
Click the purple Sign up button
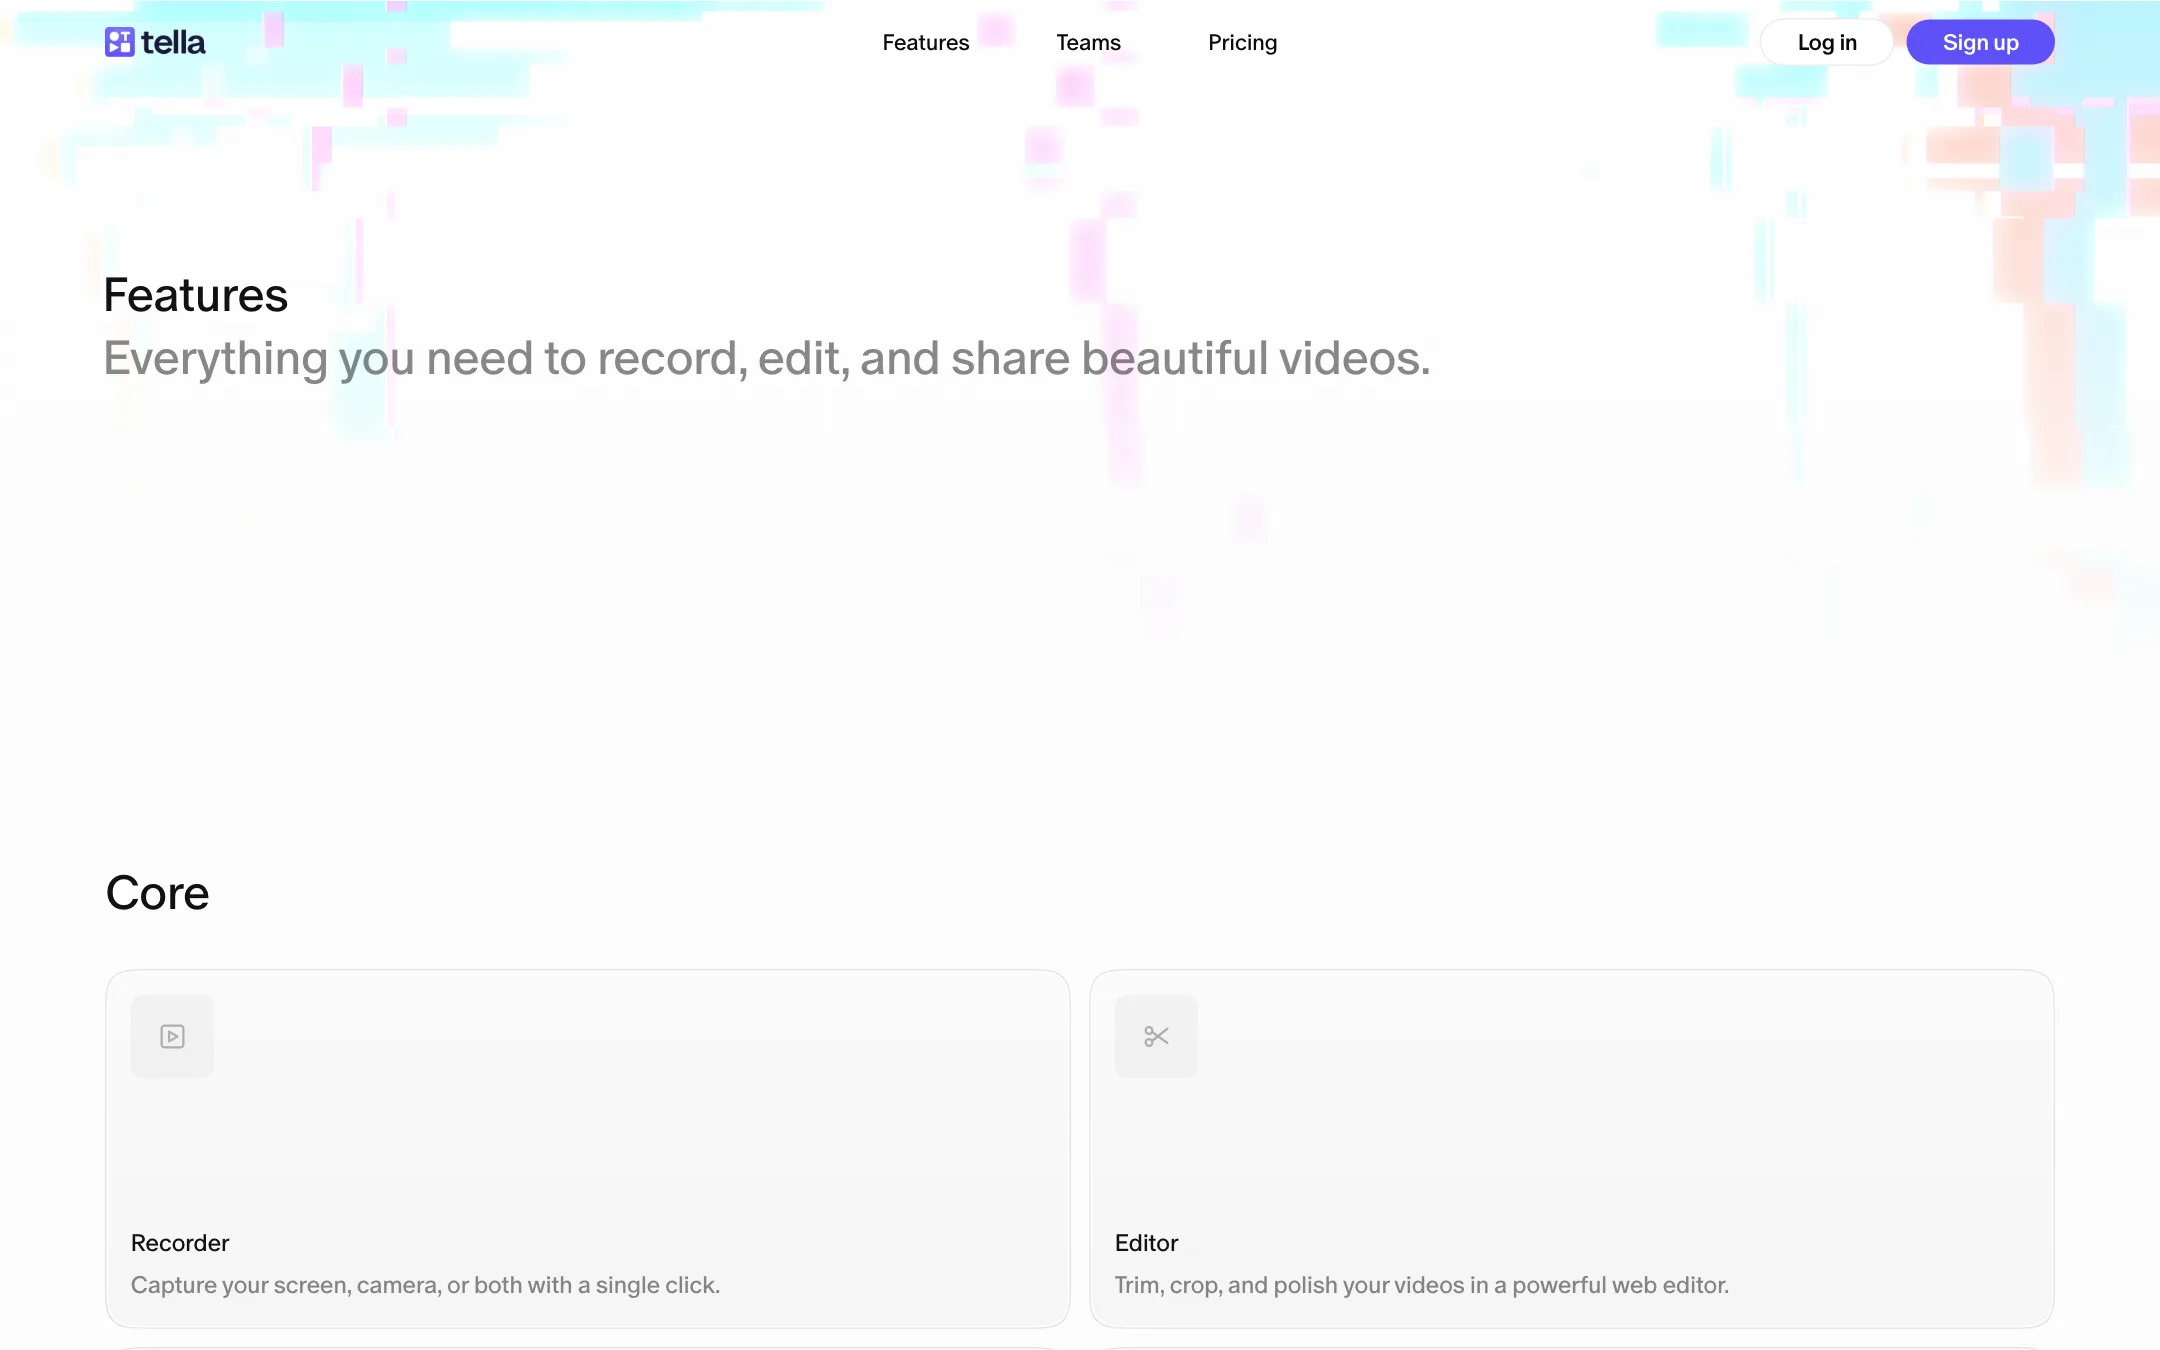pyautogui.click(x=1980, y=42)
